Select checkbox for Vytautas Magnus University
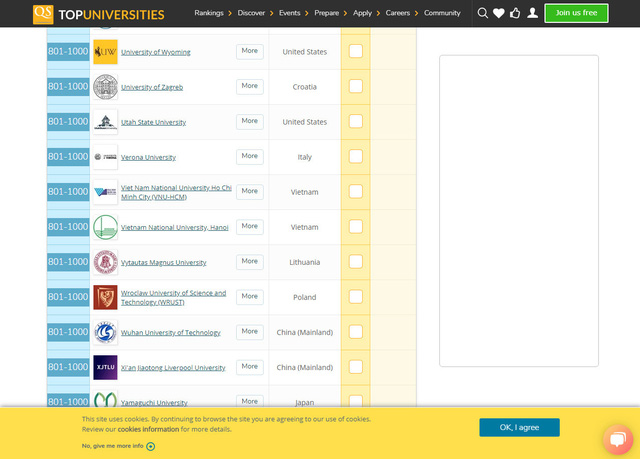Screen dimensions: 640x459 [355, 262]
